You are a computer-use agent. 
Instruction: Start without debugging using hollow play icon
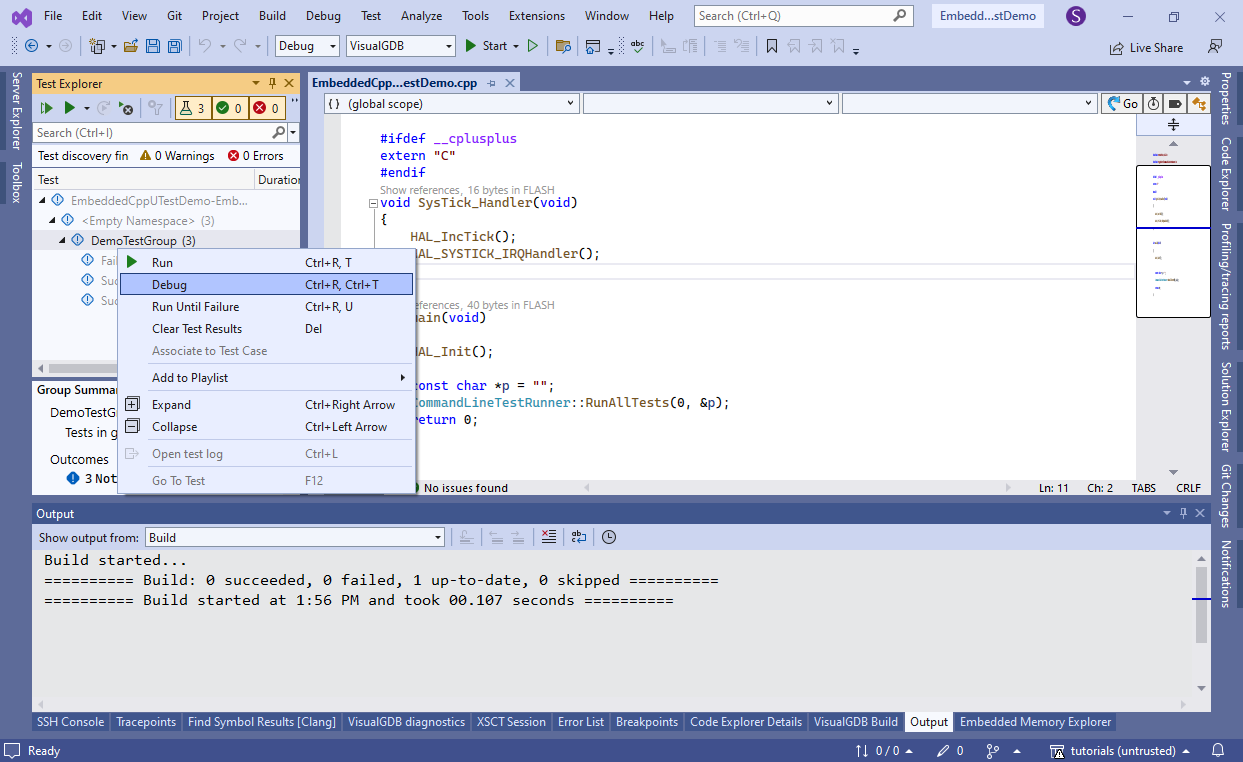click(x=533, y=46)
